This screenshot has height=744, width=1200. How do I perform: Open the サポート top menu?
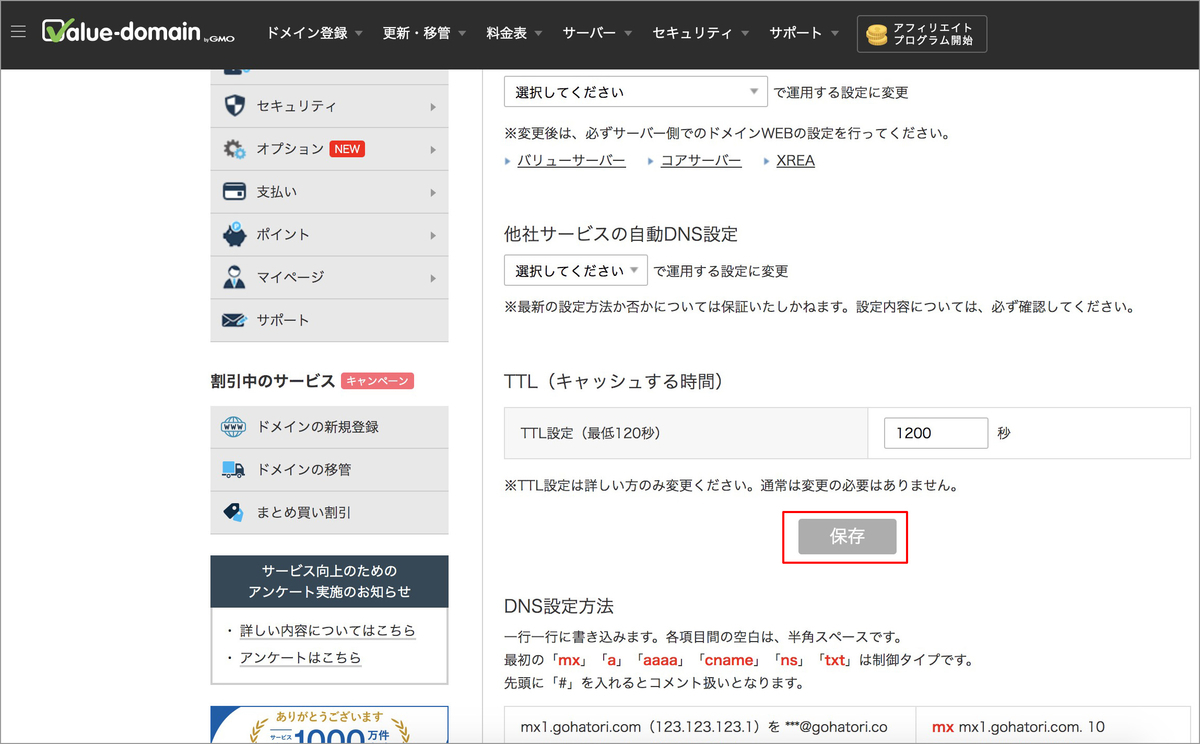[x=803, y=33]
